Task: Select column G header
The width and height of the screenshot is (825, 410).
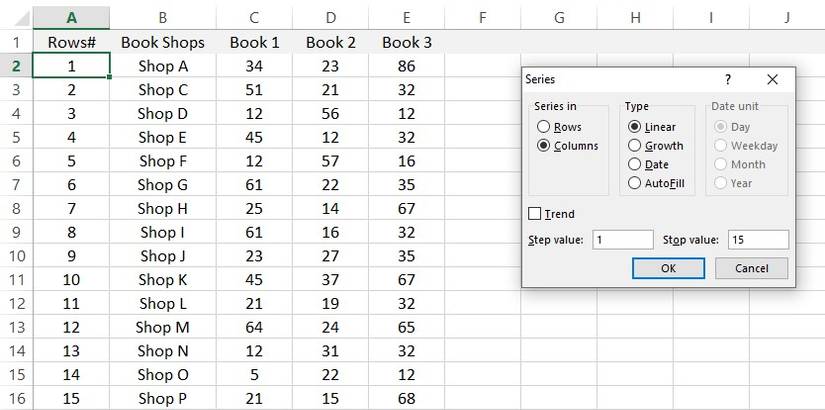Action: (x=559, y=17)
